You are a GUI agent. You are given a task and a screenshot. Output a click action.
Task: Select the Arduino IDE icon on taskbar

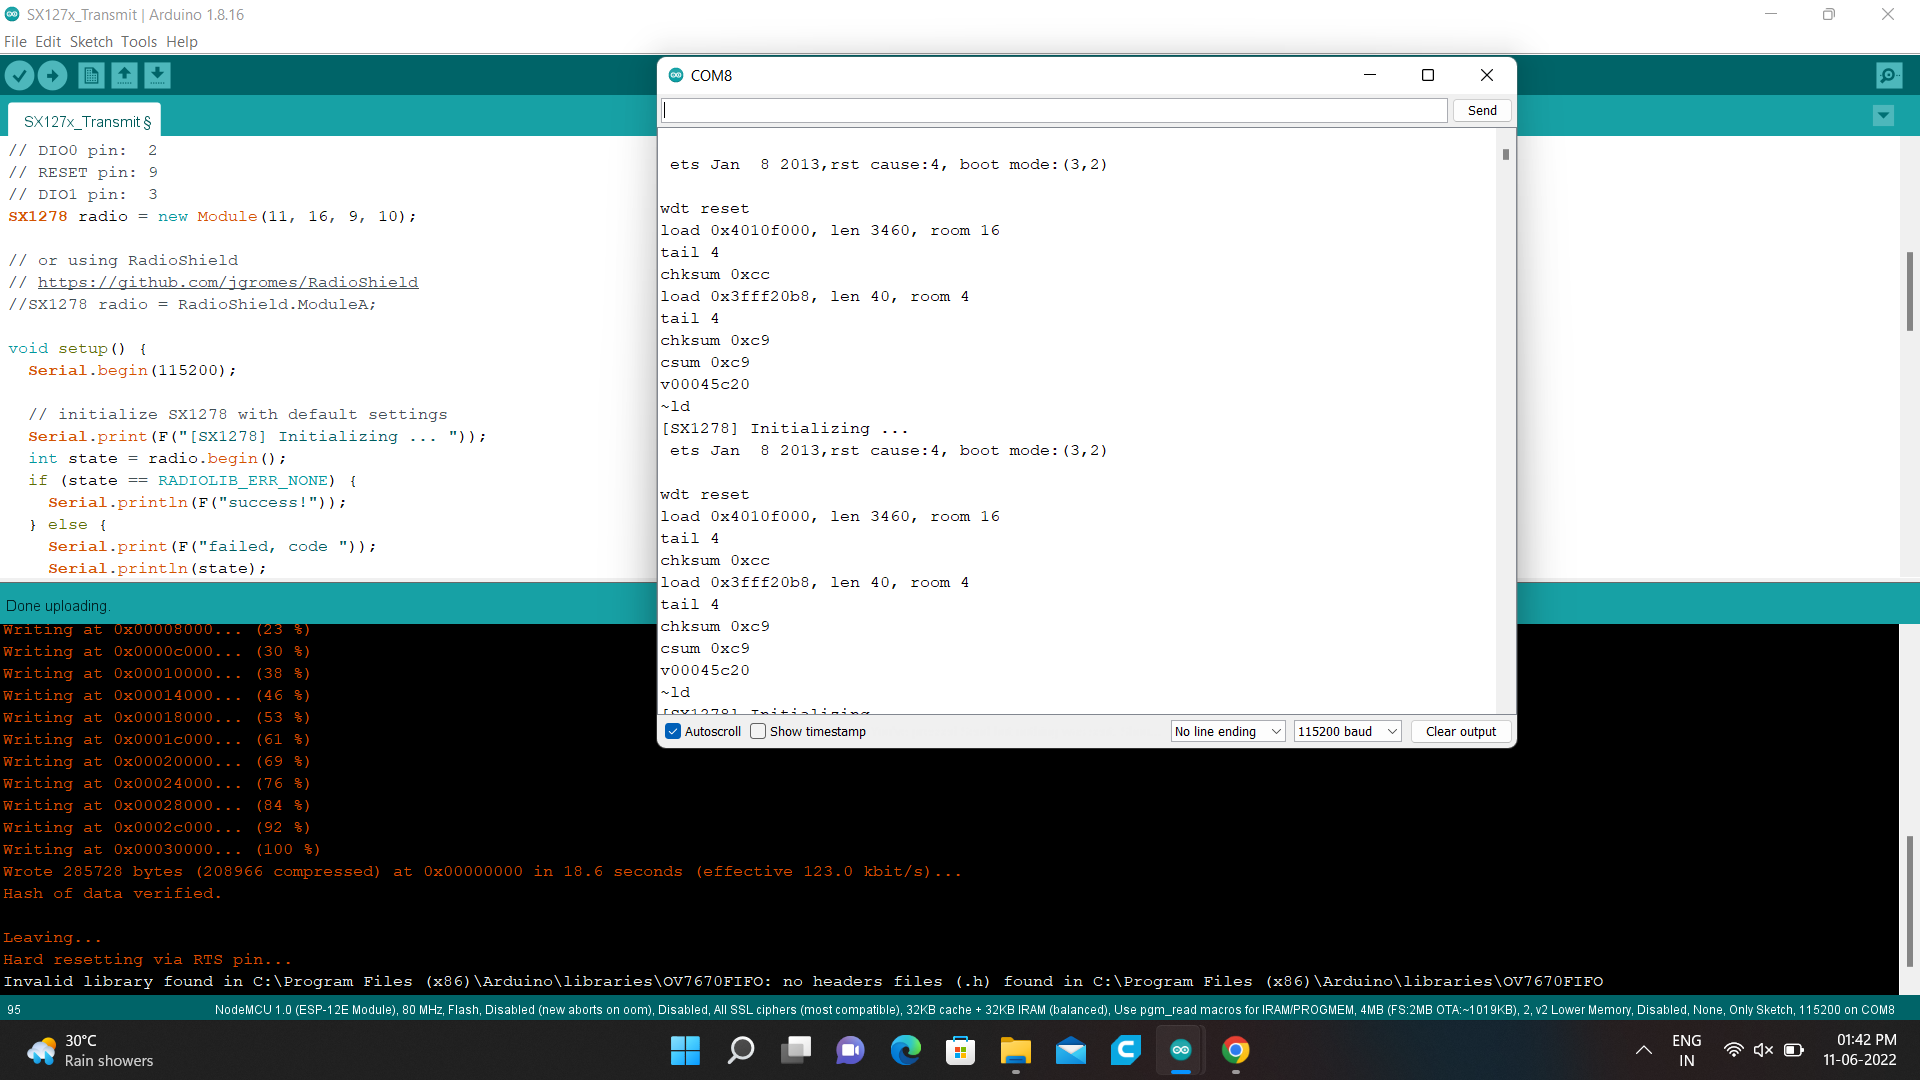pos(1180,1050)
